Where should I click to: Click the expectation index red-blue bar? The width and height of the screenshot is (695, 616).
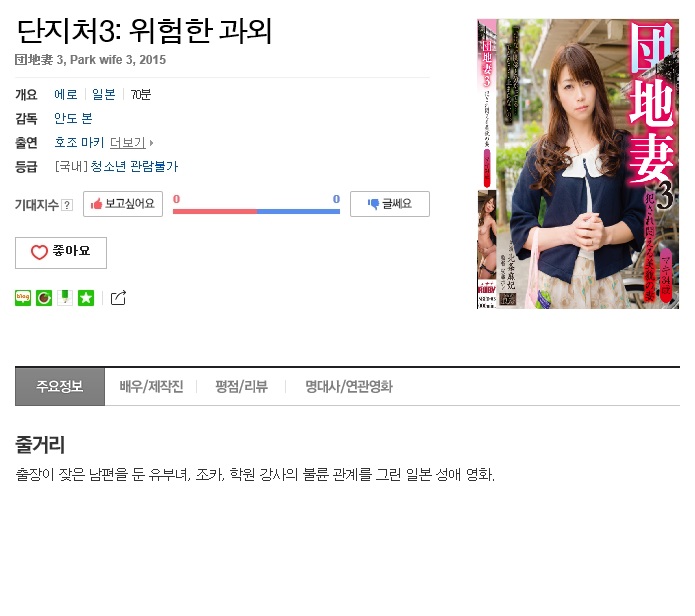pos(256,211)
